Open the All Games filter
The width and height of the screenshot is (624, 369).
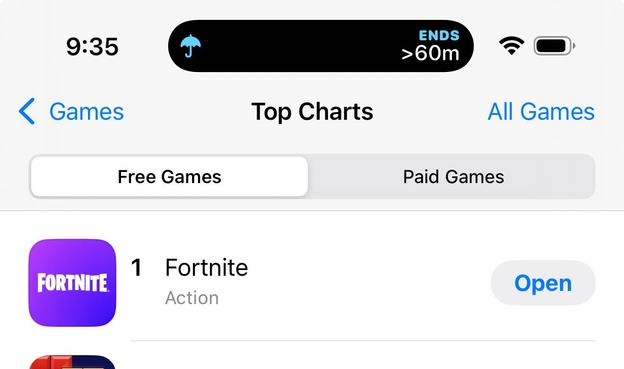[x=541, y=111]
